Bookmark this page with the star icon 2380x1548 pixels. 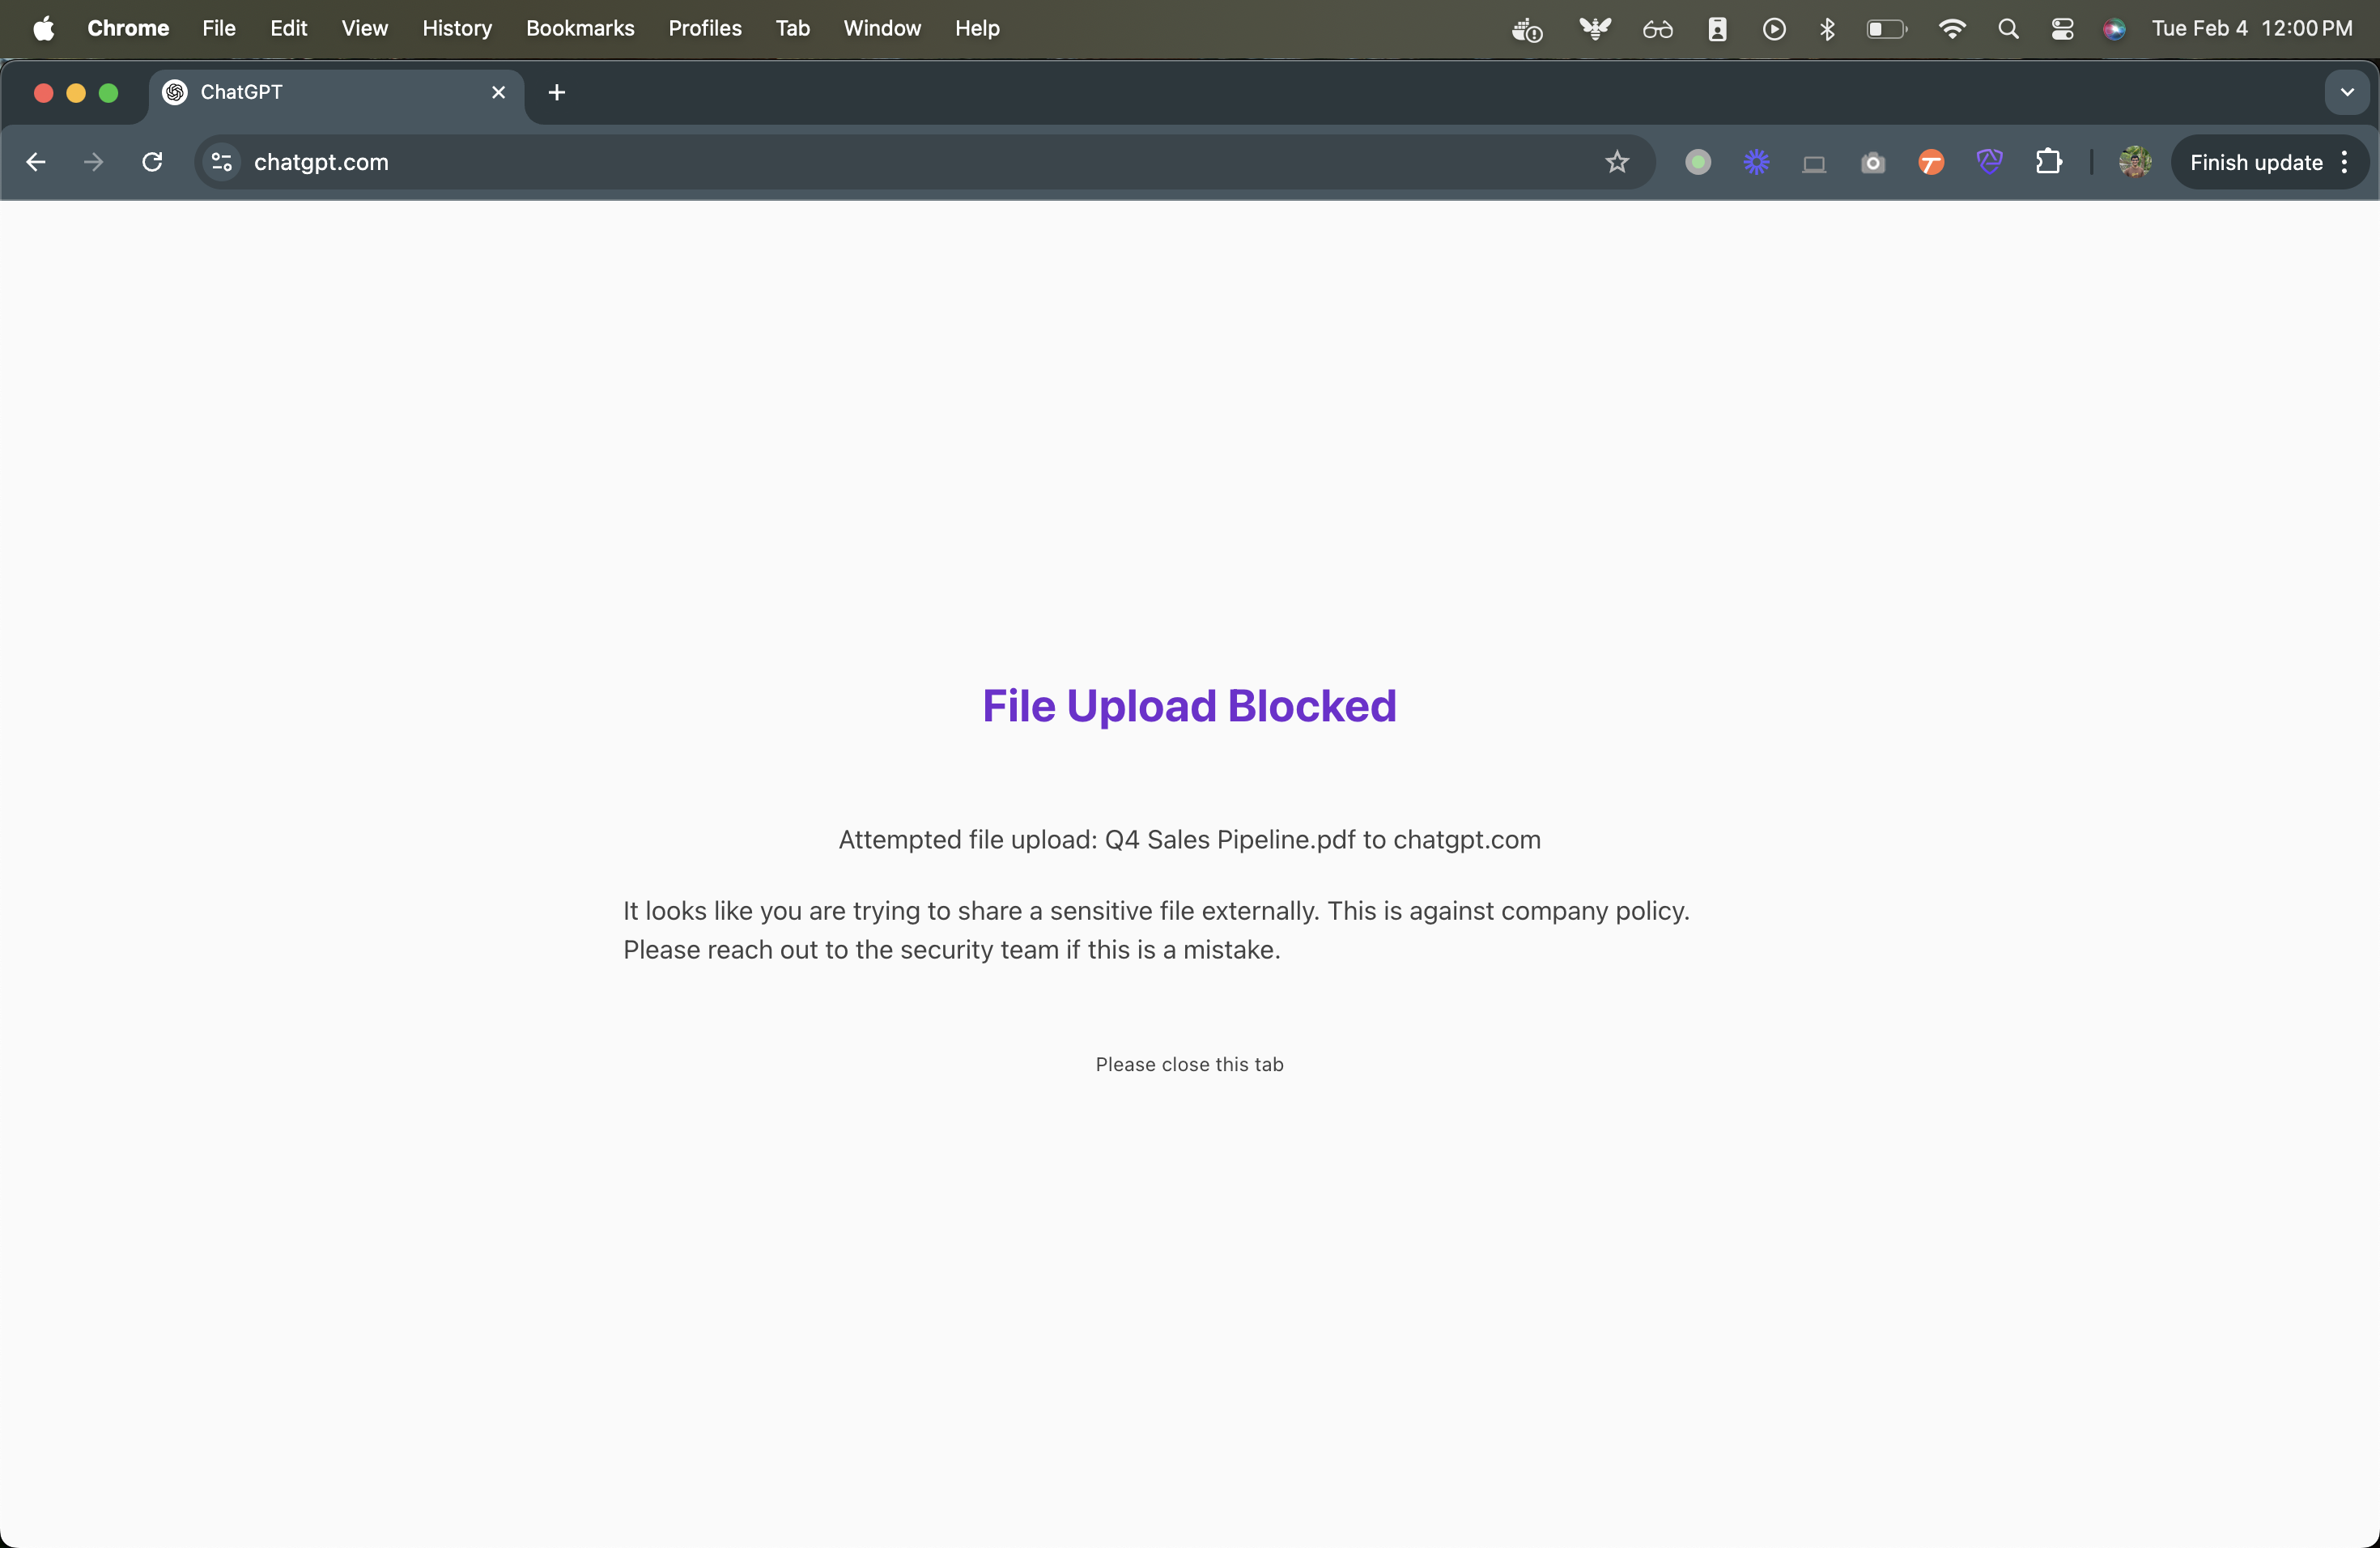tap(1617, 162)
